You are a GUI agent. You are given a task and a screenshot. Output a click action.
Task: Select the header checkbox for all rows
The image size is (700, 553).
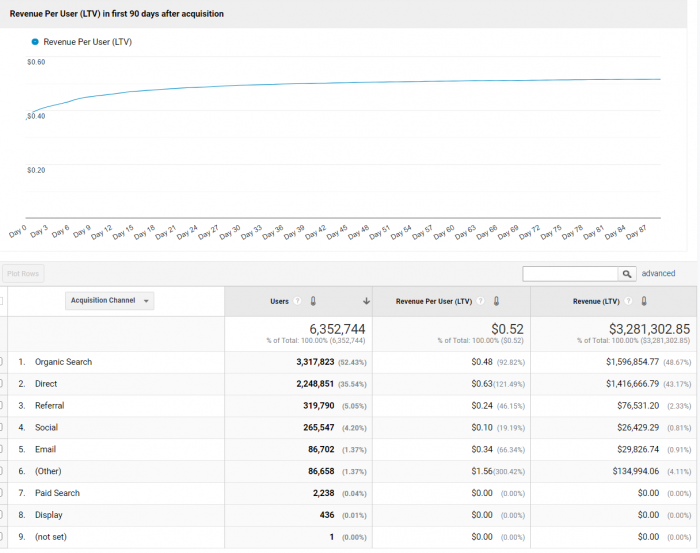pyautogui.click(x=2, y=301)
